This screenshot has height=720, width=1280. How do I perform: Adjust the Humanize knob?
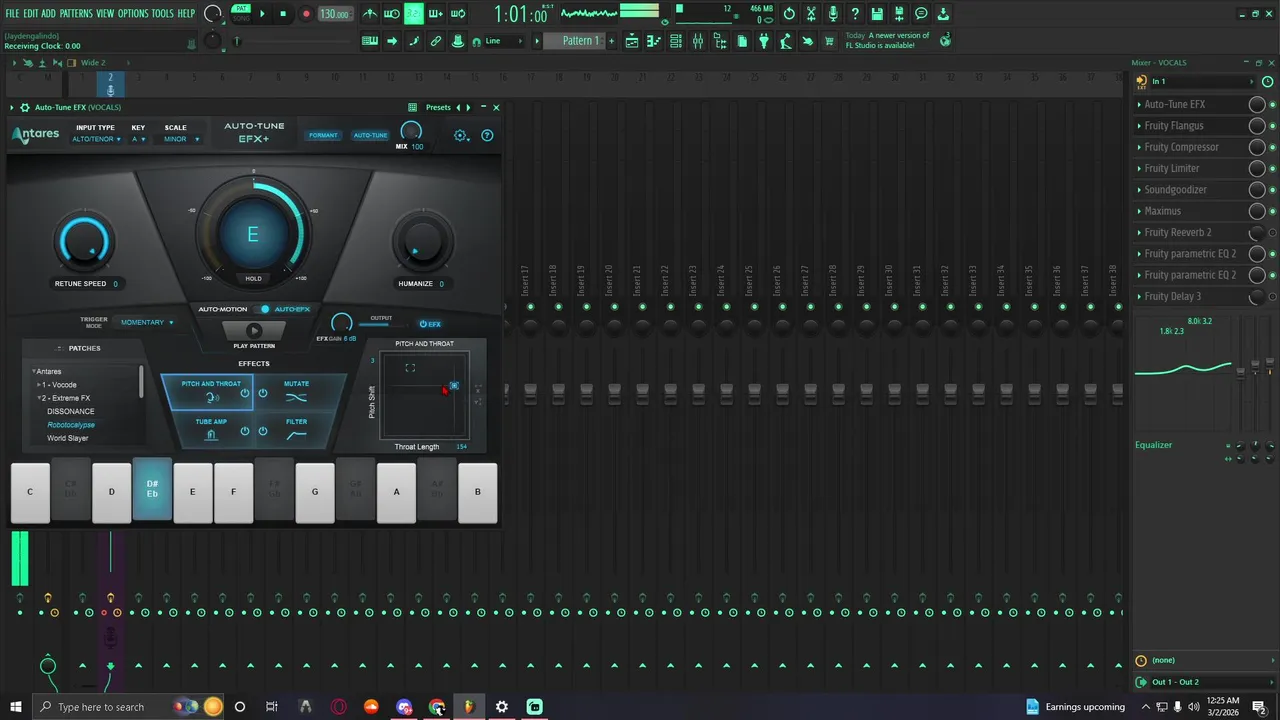[422, 242]
